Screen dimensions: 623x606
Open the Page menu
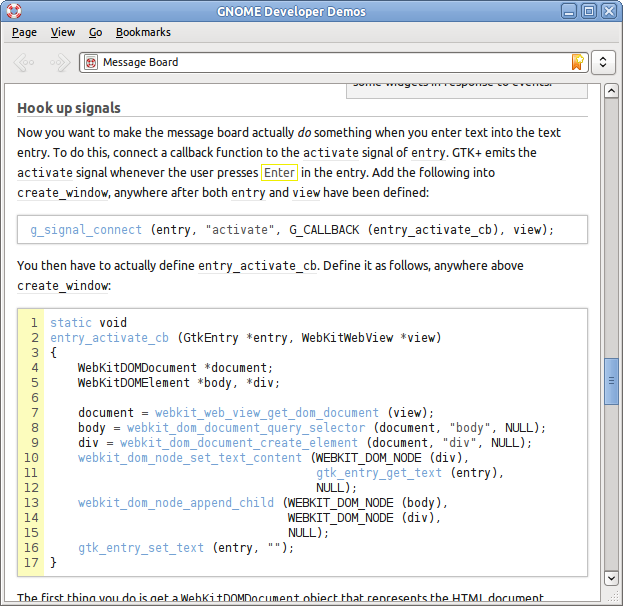point(24,32)
